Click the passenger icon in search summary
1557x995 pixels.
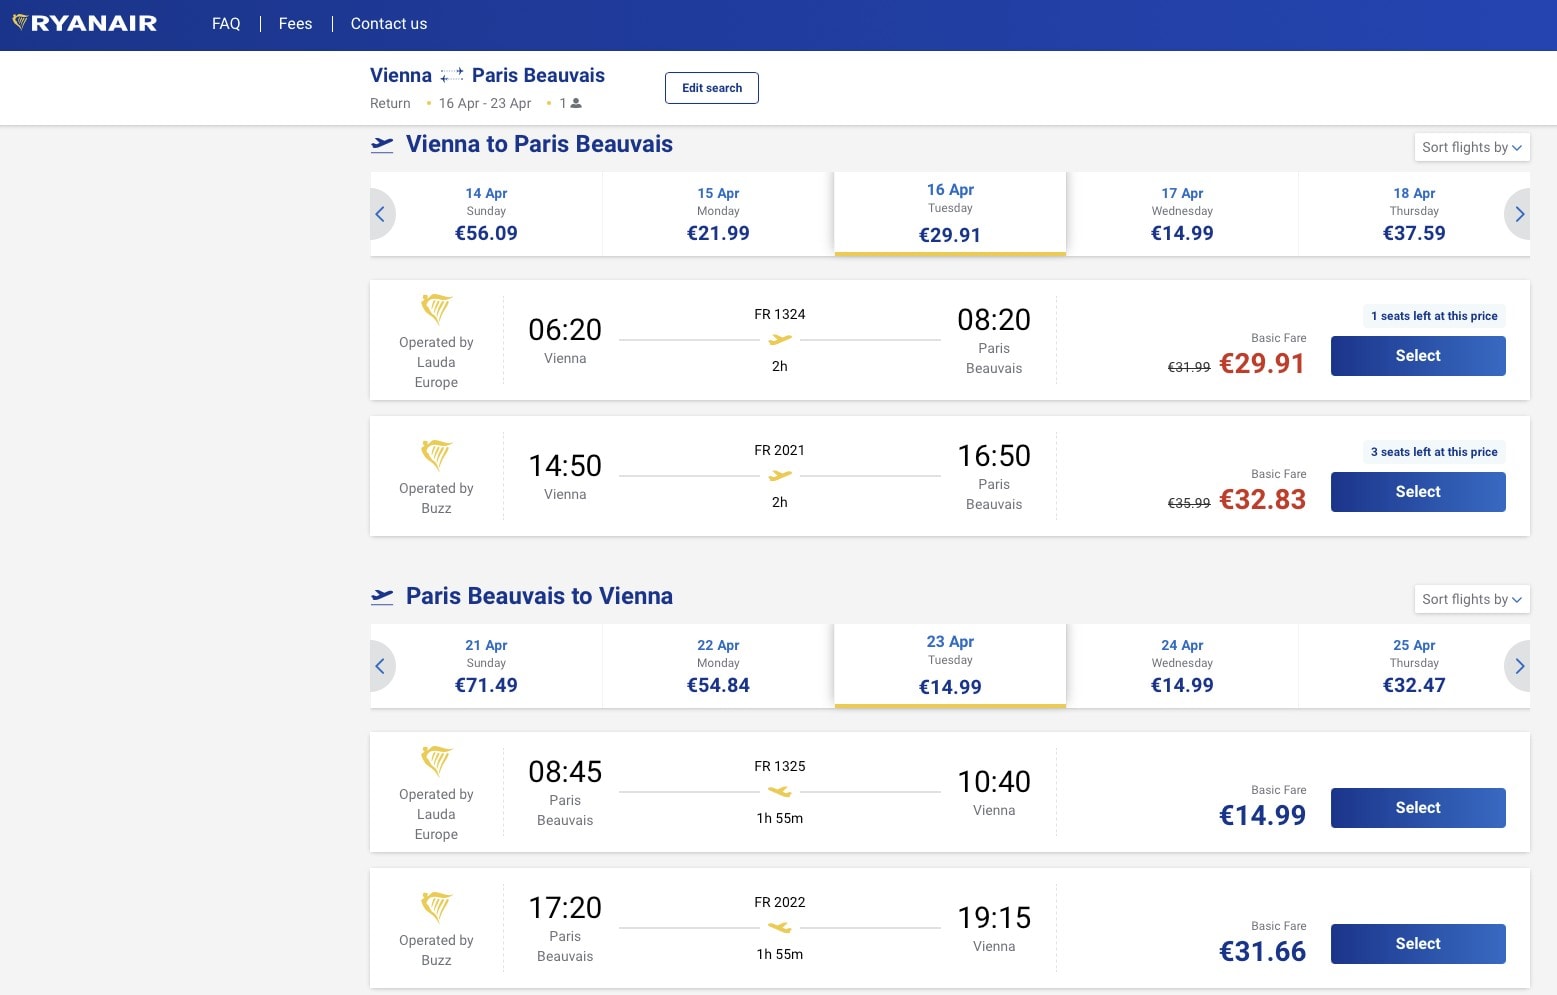576,103
